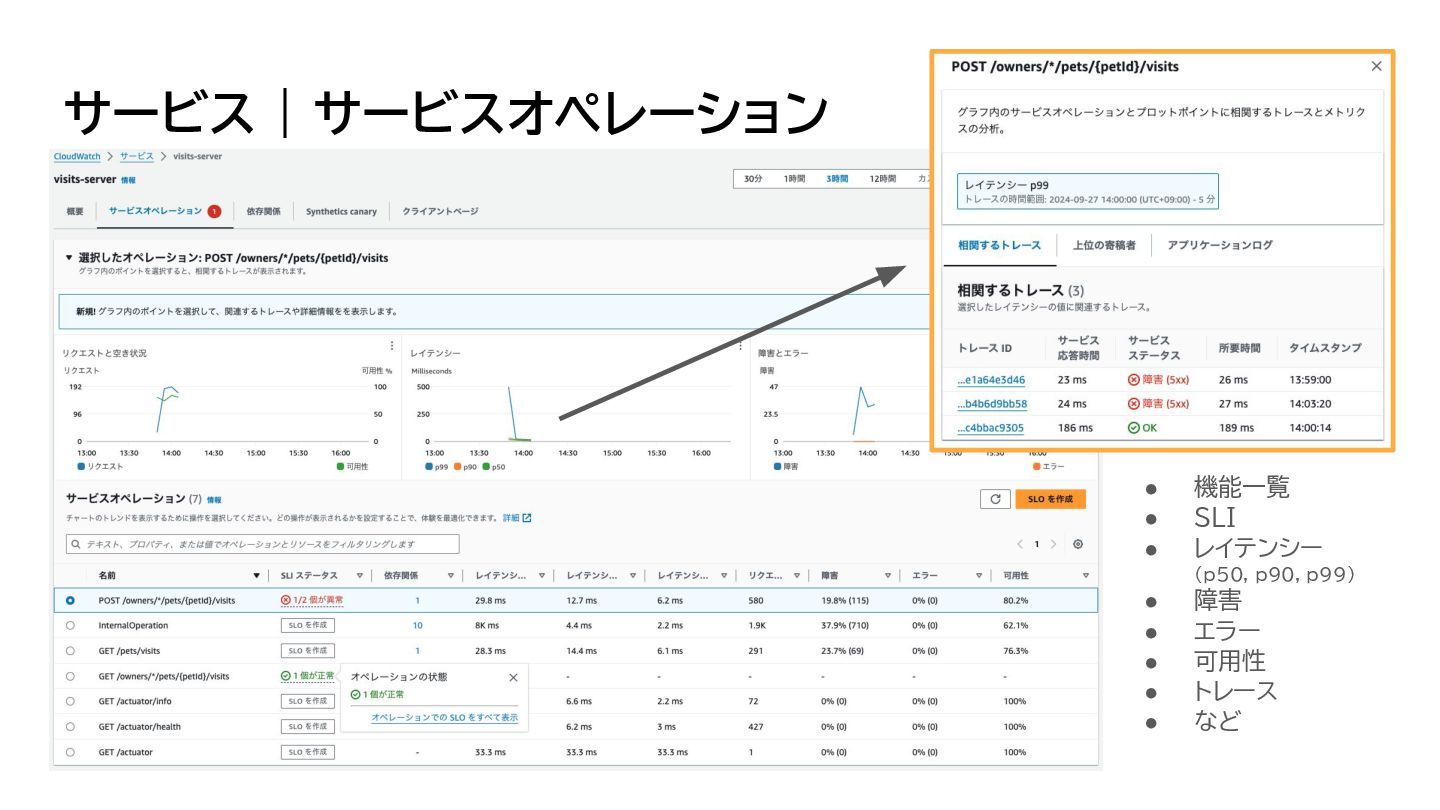Switch to アプリケーションログ tab
Image resolution: width=1440 pixels, height=810 pixels.
tap(1220, 245)
